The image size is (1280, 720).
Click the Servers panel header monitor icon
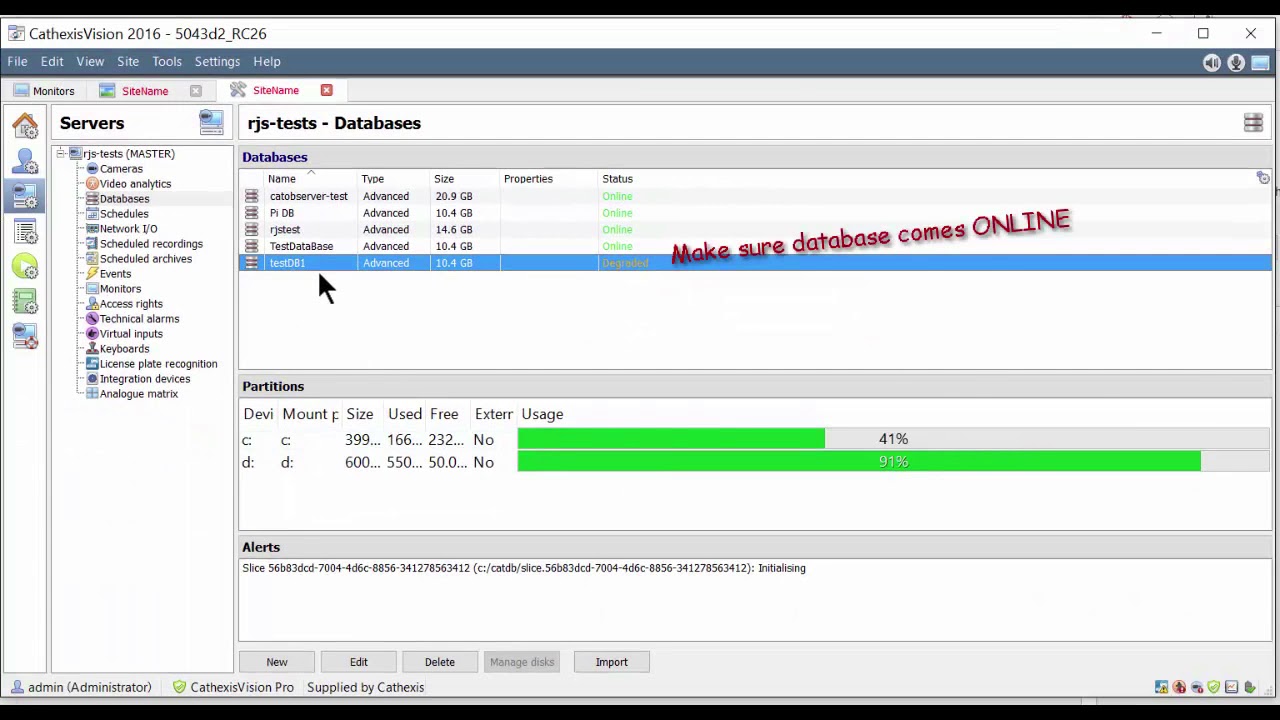pyautogui.click(x=211, y=123)
